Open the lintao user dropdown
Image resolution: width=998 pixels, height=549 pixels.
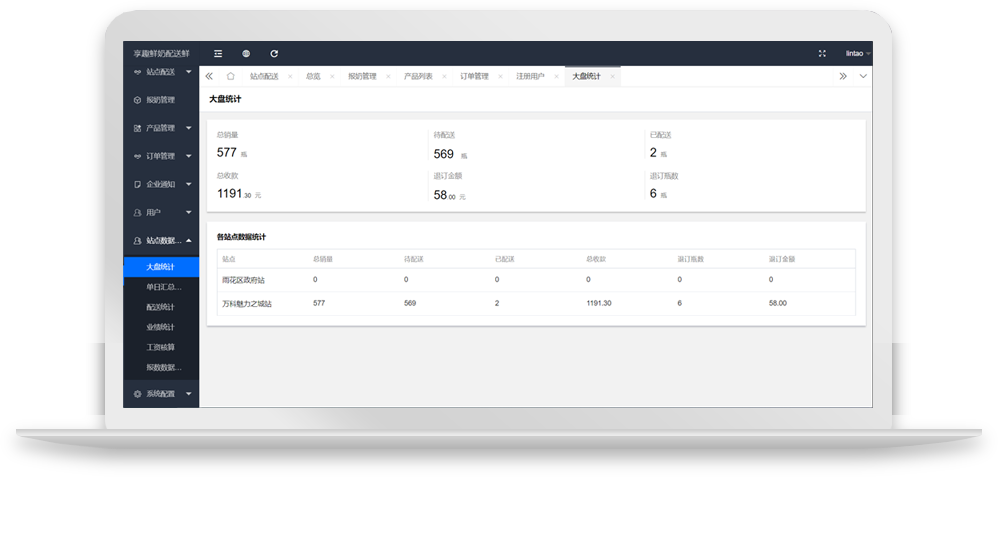click(x=857, y=54)
